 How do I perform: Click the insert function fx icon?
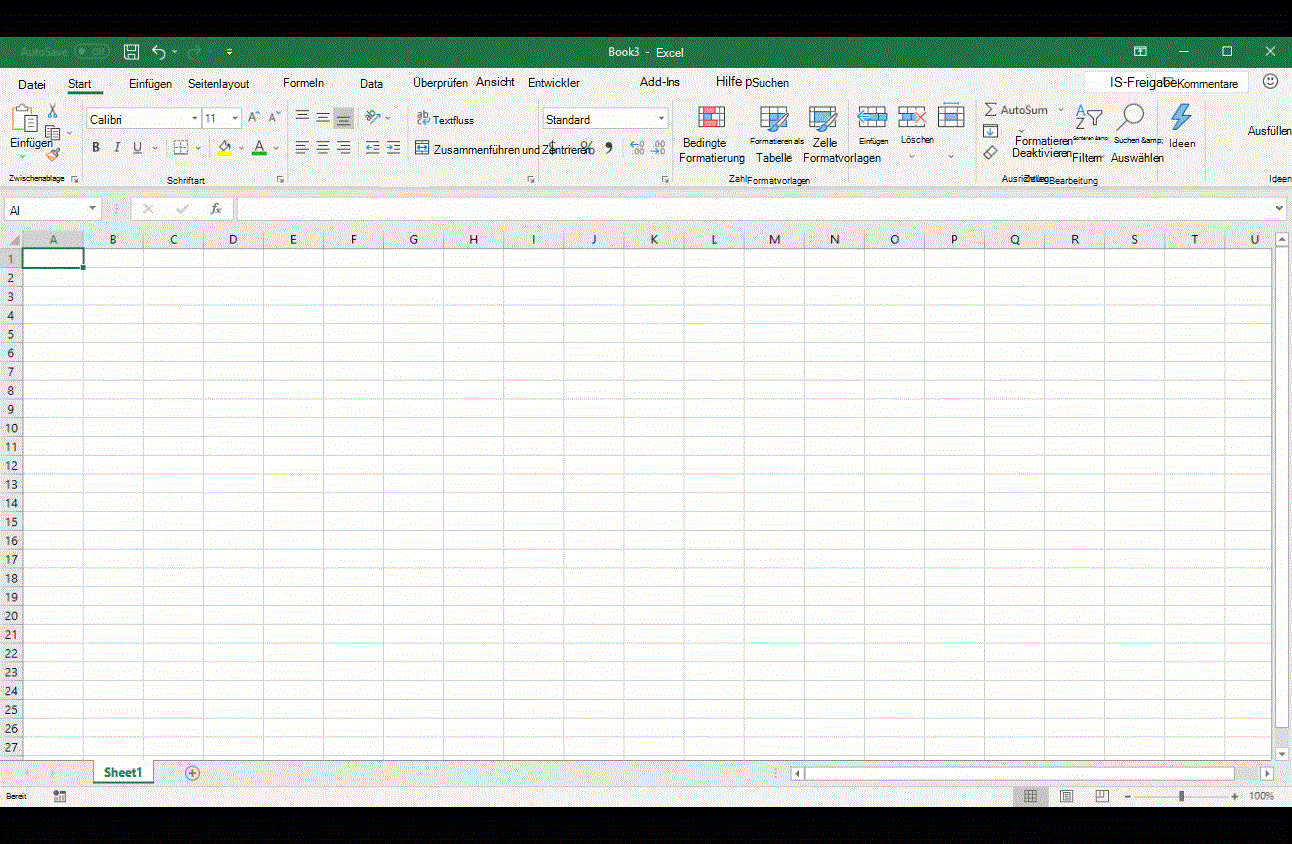(x=216, y=209)
